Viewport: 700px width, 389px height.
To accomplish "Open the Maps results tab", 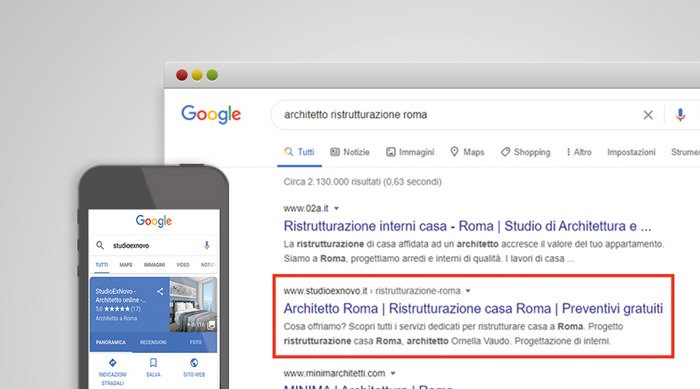I will [467, 152].
